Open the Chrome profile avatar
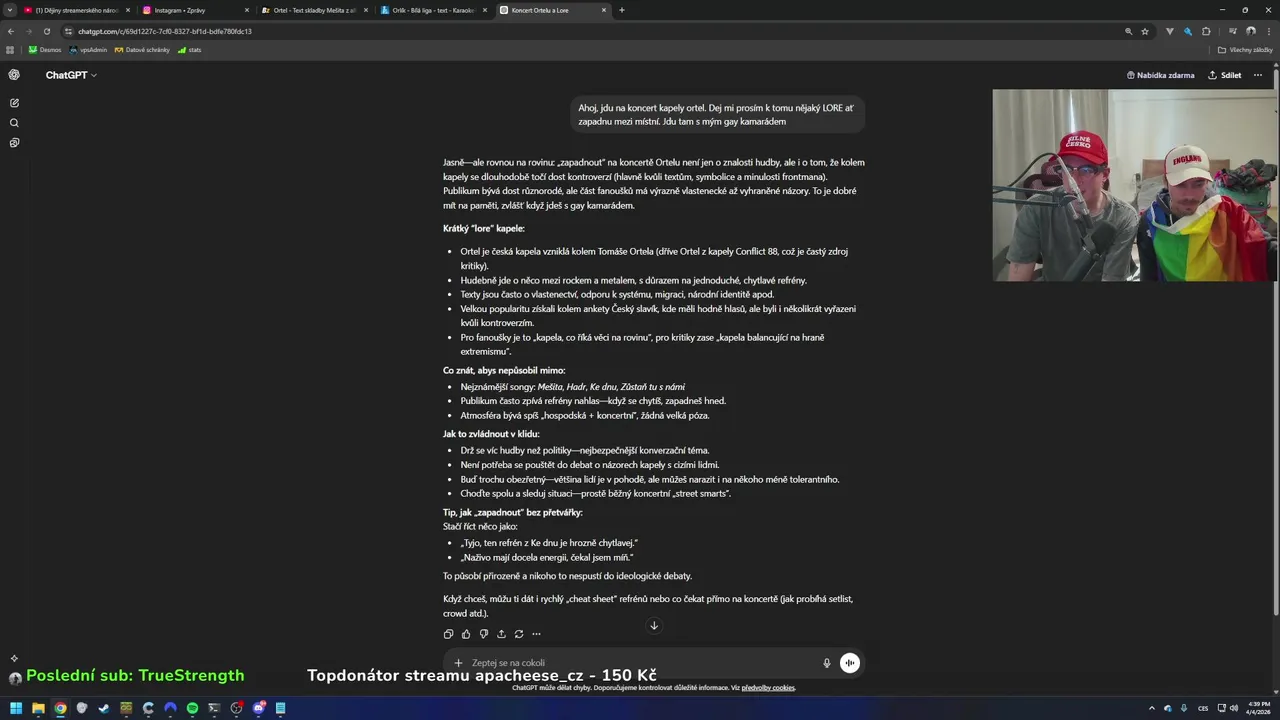Viewport: 1280px width, 720px height. point(1251,31)
